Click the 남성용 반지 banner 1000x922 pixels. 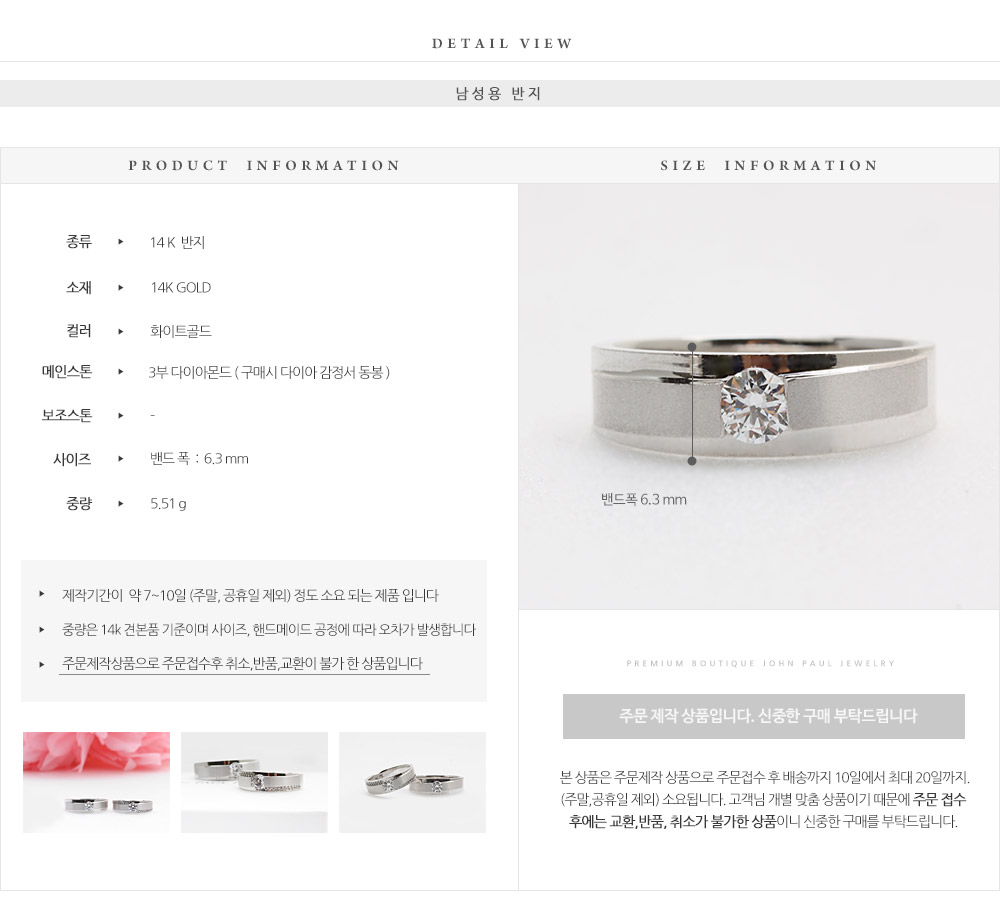click(x=499, y=94)
